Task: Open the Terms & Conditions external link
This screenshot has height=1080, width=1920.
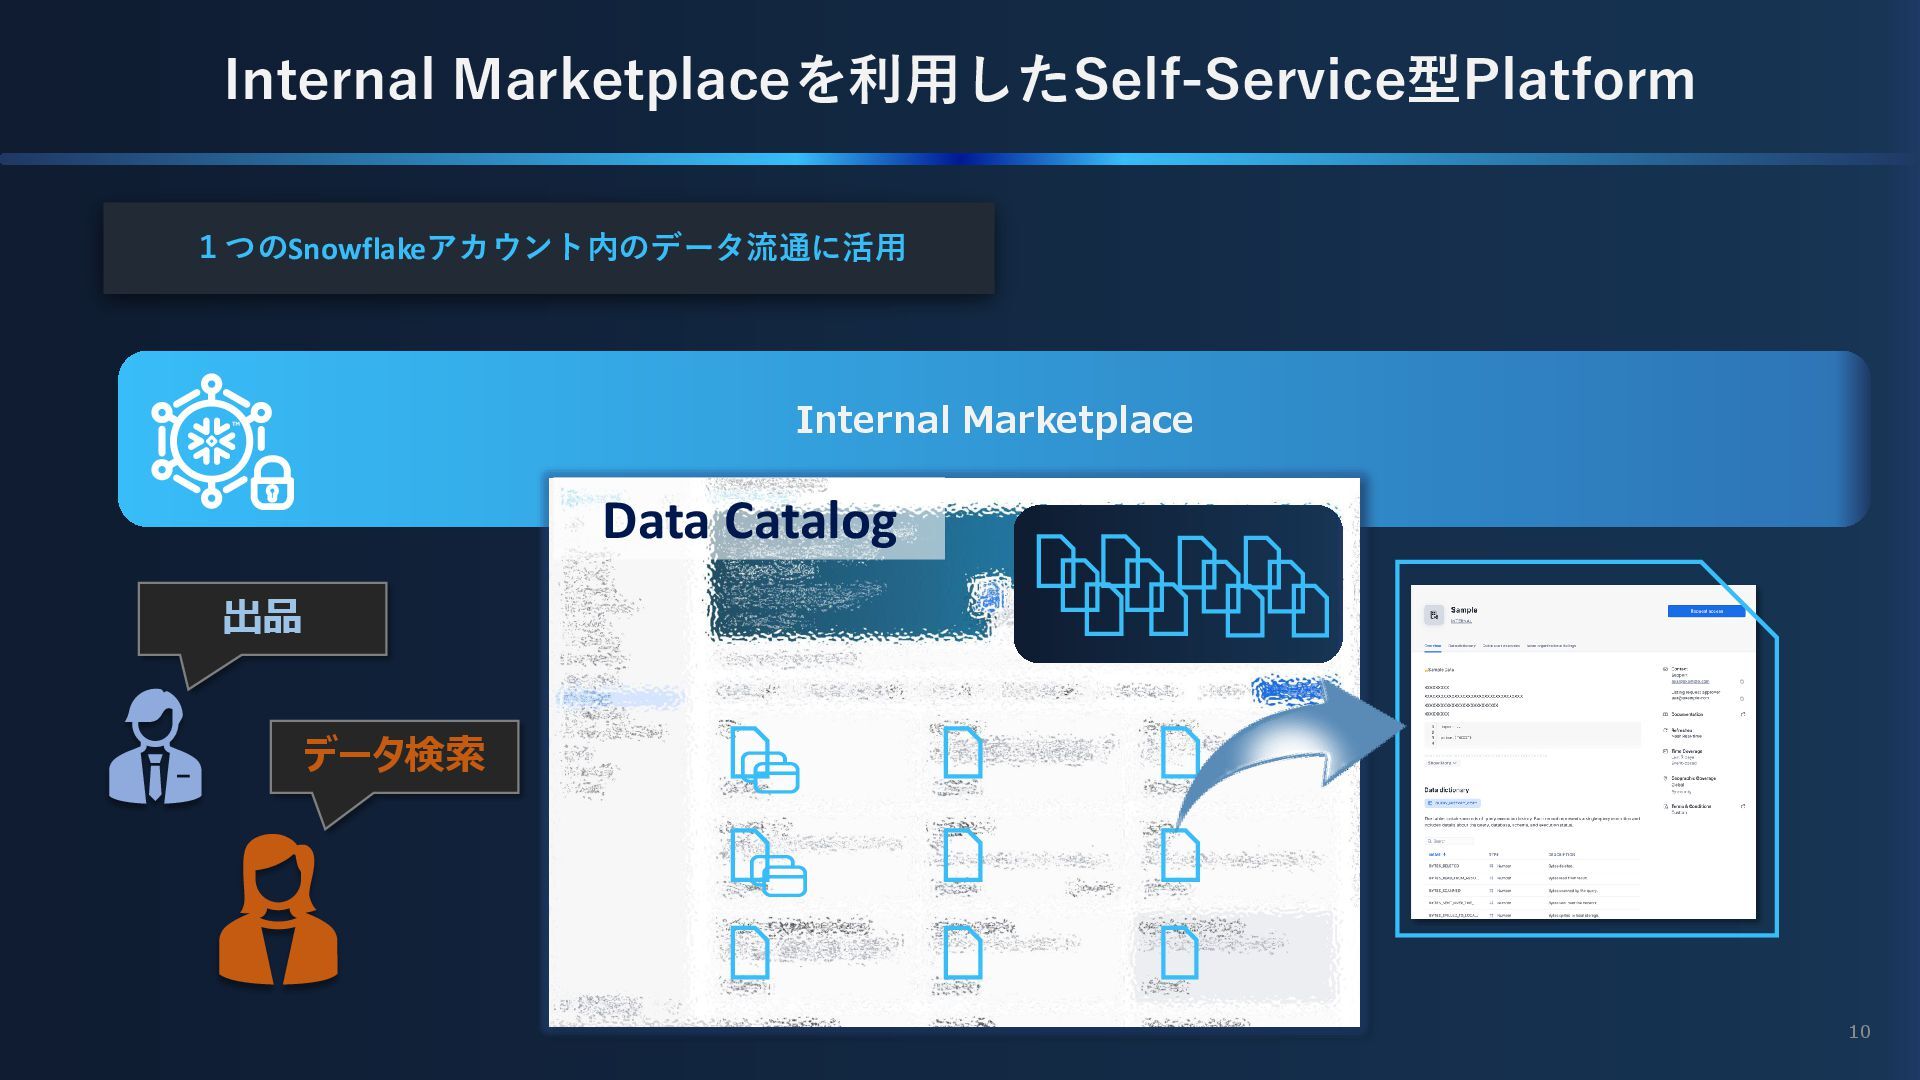Action: tap(1743, 806)
